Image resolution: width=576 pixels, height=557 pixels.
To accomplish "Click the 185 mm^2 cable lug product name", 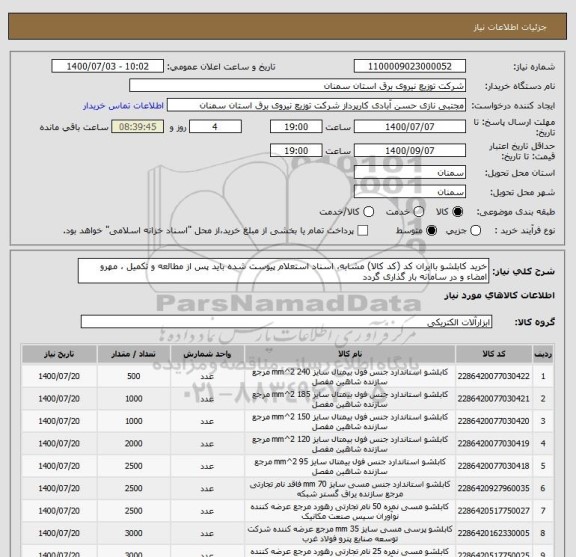I will (350, 399).
